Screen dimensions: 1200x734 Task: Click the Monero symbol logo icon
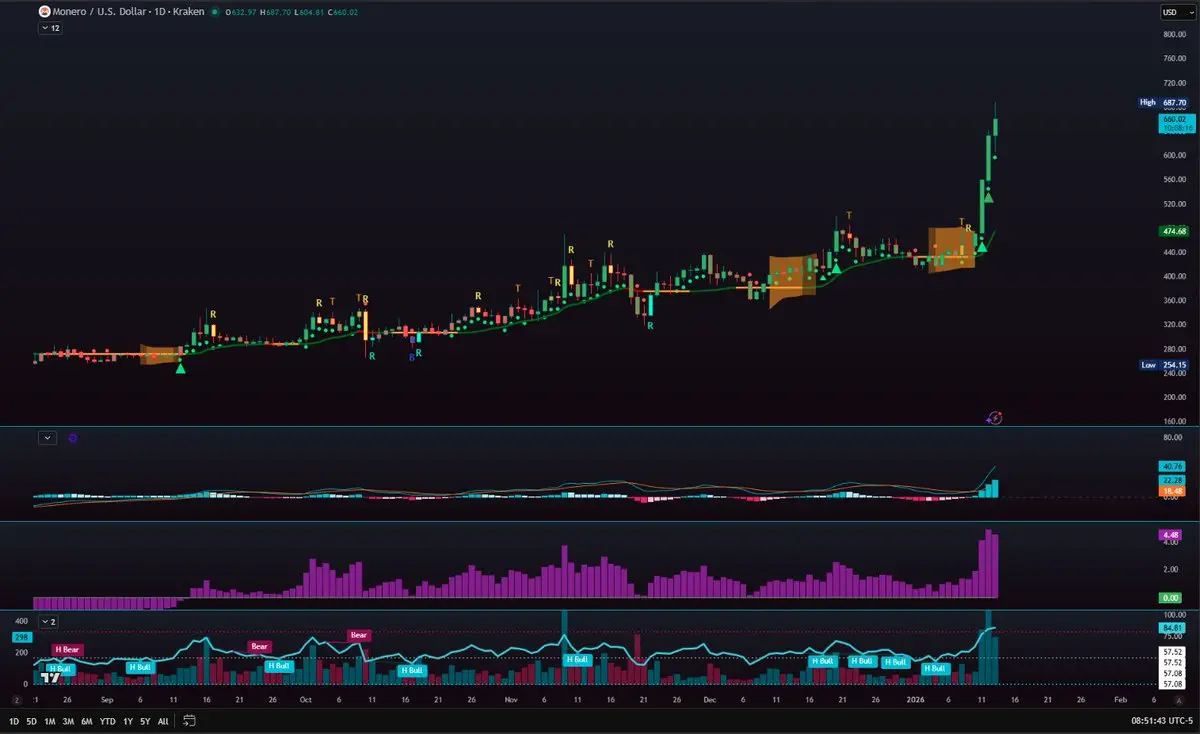[44, 12]
